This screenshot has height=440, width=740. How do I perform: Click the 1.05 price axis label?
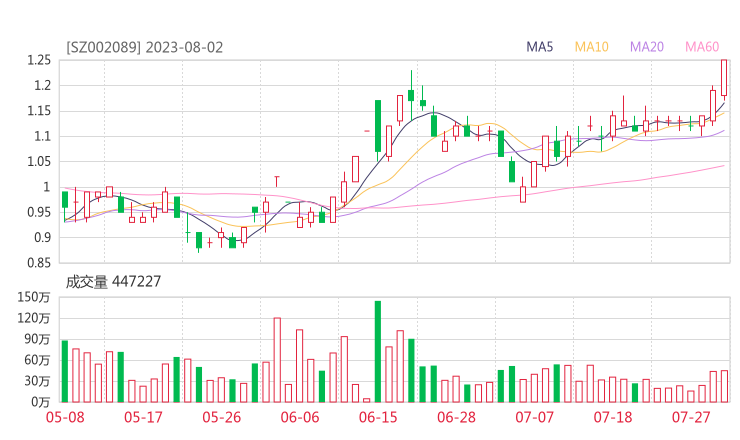(39, 161)
